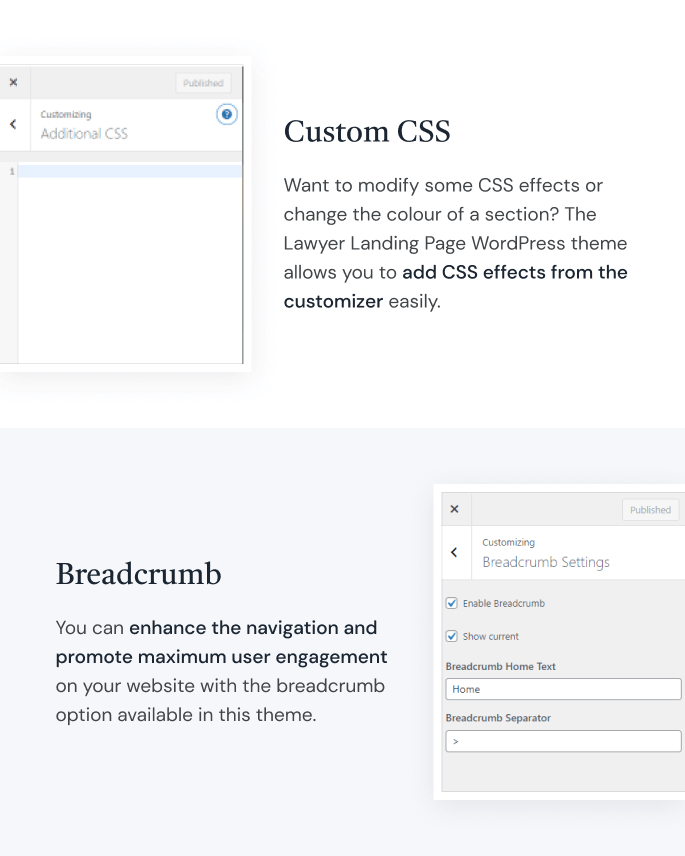Click the Breadcrumb Separator field
Screen dimensions: 685x856
pos(563,741)
